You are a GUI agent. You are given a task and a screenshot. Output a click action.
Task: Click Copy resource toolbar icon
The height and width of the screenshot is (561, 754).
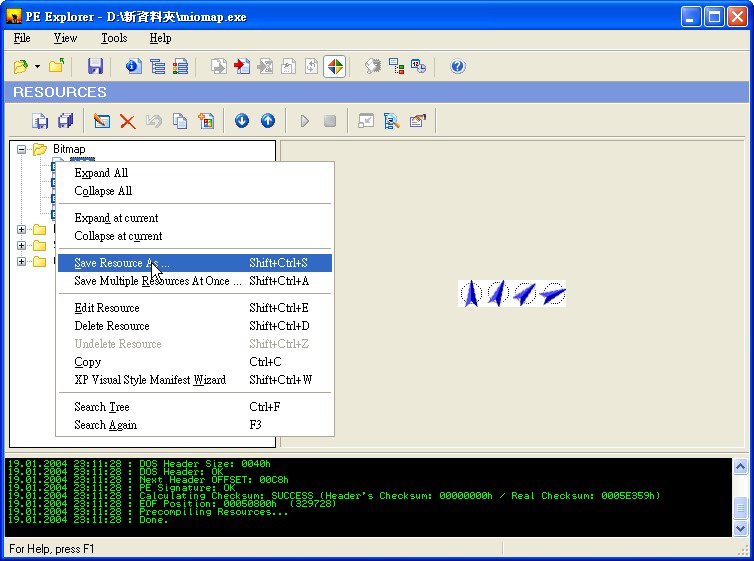[180, 121]
